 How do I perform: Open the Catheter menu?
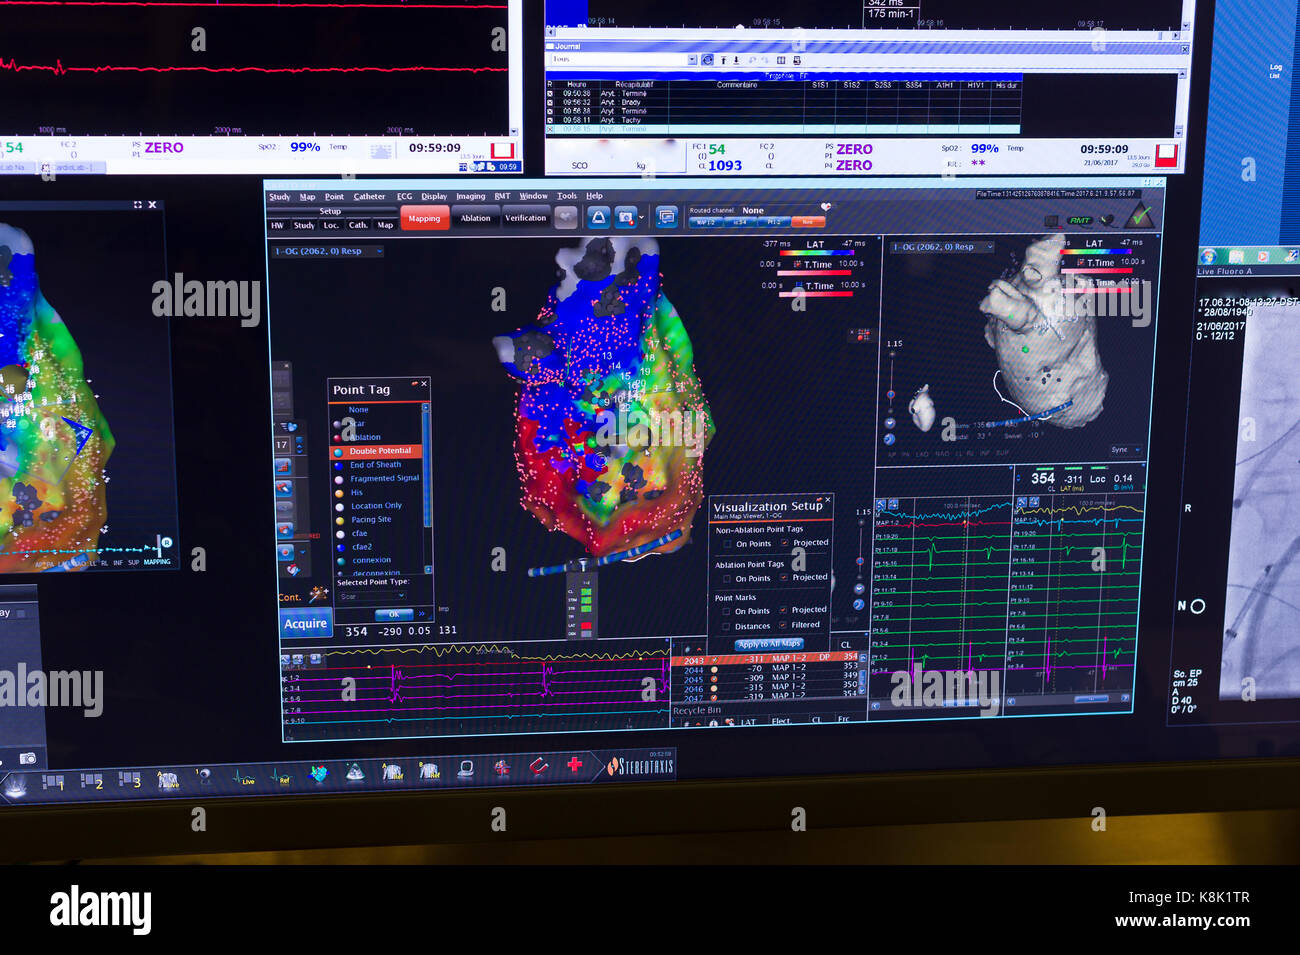[369, 197]
